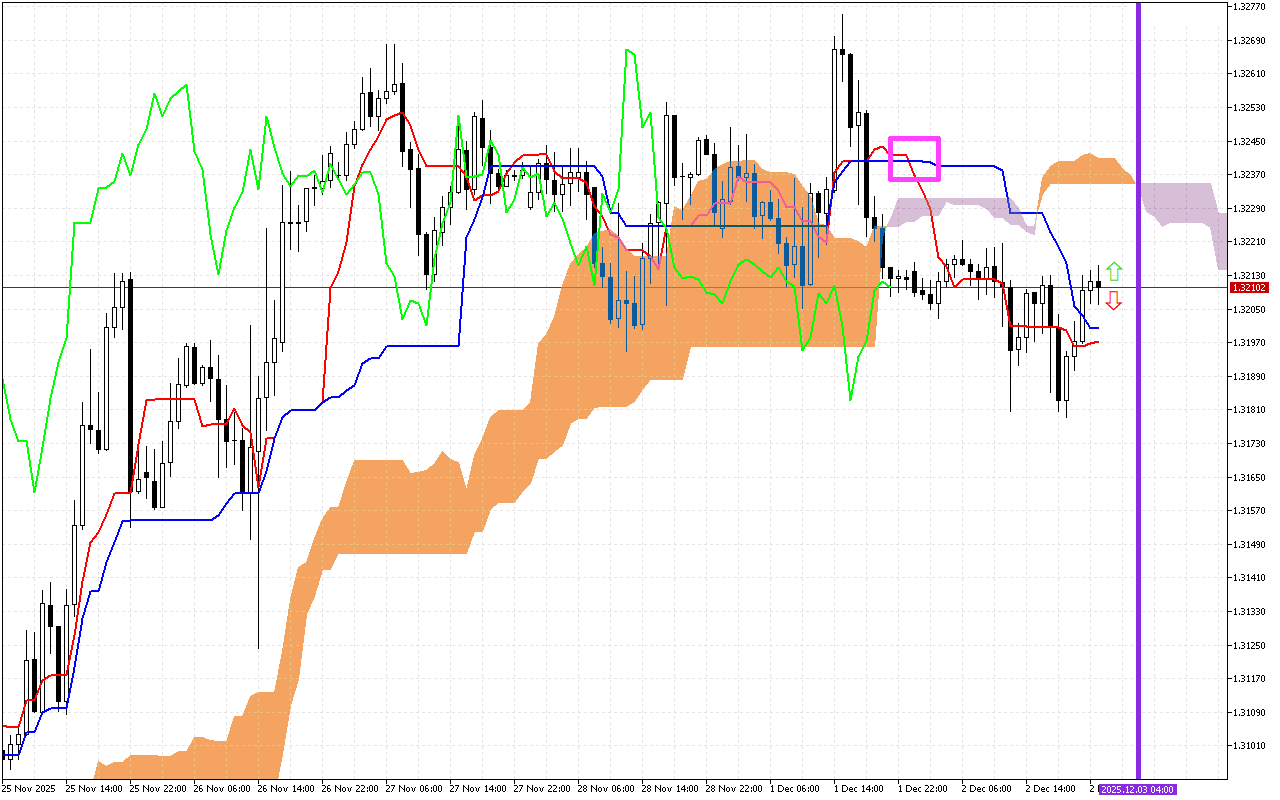The width and height of the screenshot is (1280, 800).
Task: Select the green up arrow signal icon
Action: coord(1115,270)
